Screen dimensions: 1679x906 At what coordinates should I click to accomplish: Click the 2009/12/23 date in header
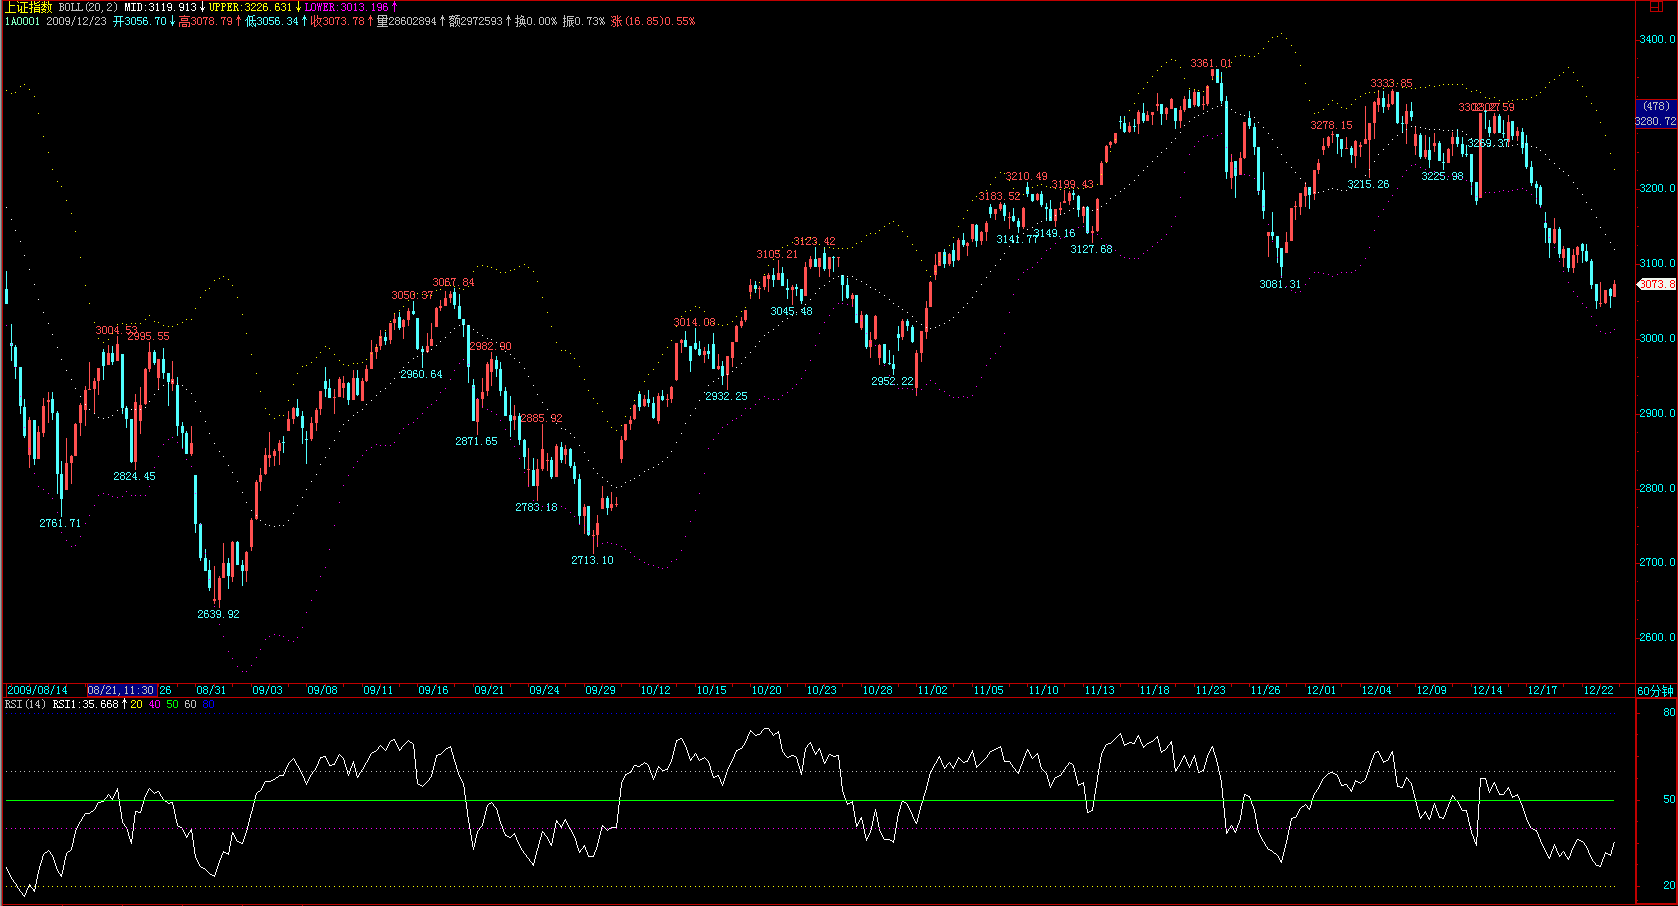click(x=76, y=21)
